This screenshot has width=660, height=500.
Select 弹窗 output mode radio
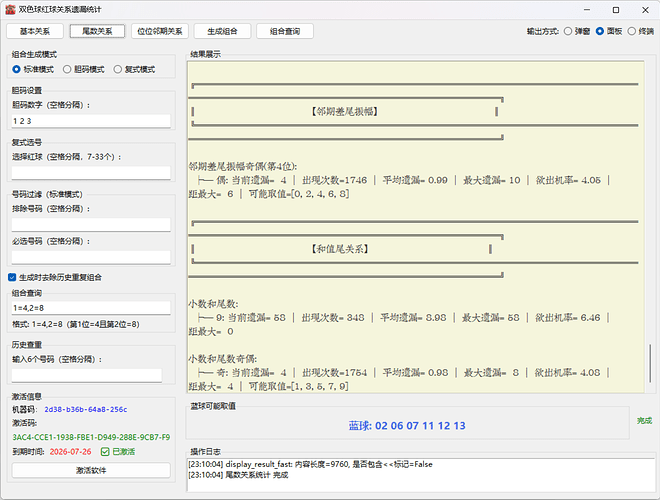click(x=568, y=31)
